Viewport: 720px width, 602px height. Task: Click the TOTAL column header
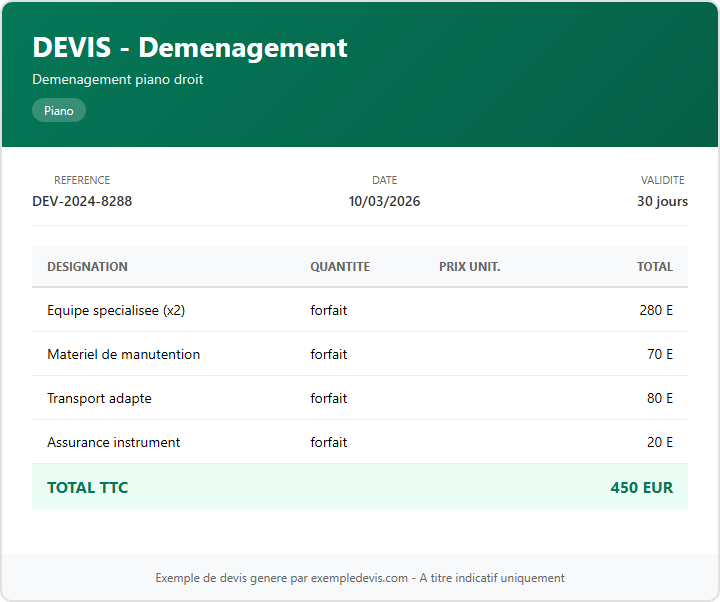[x=655, y=267]
